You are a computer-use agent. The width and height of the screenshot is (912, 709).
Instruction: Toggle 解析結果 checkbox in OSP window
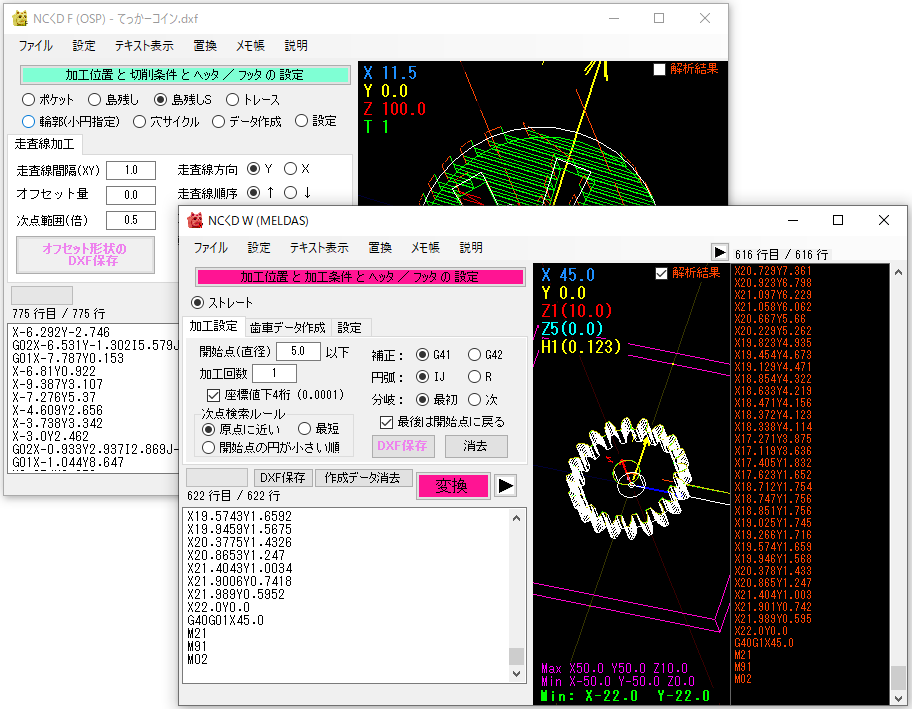click(x=659, y=69)
